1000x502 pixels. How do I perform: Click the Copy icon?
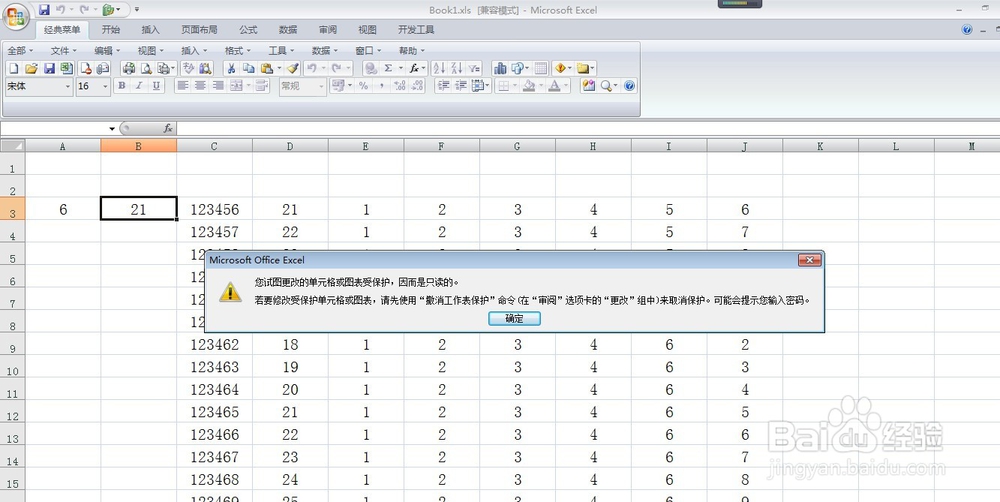249,68
